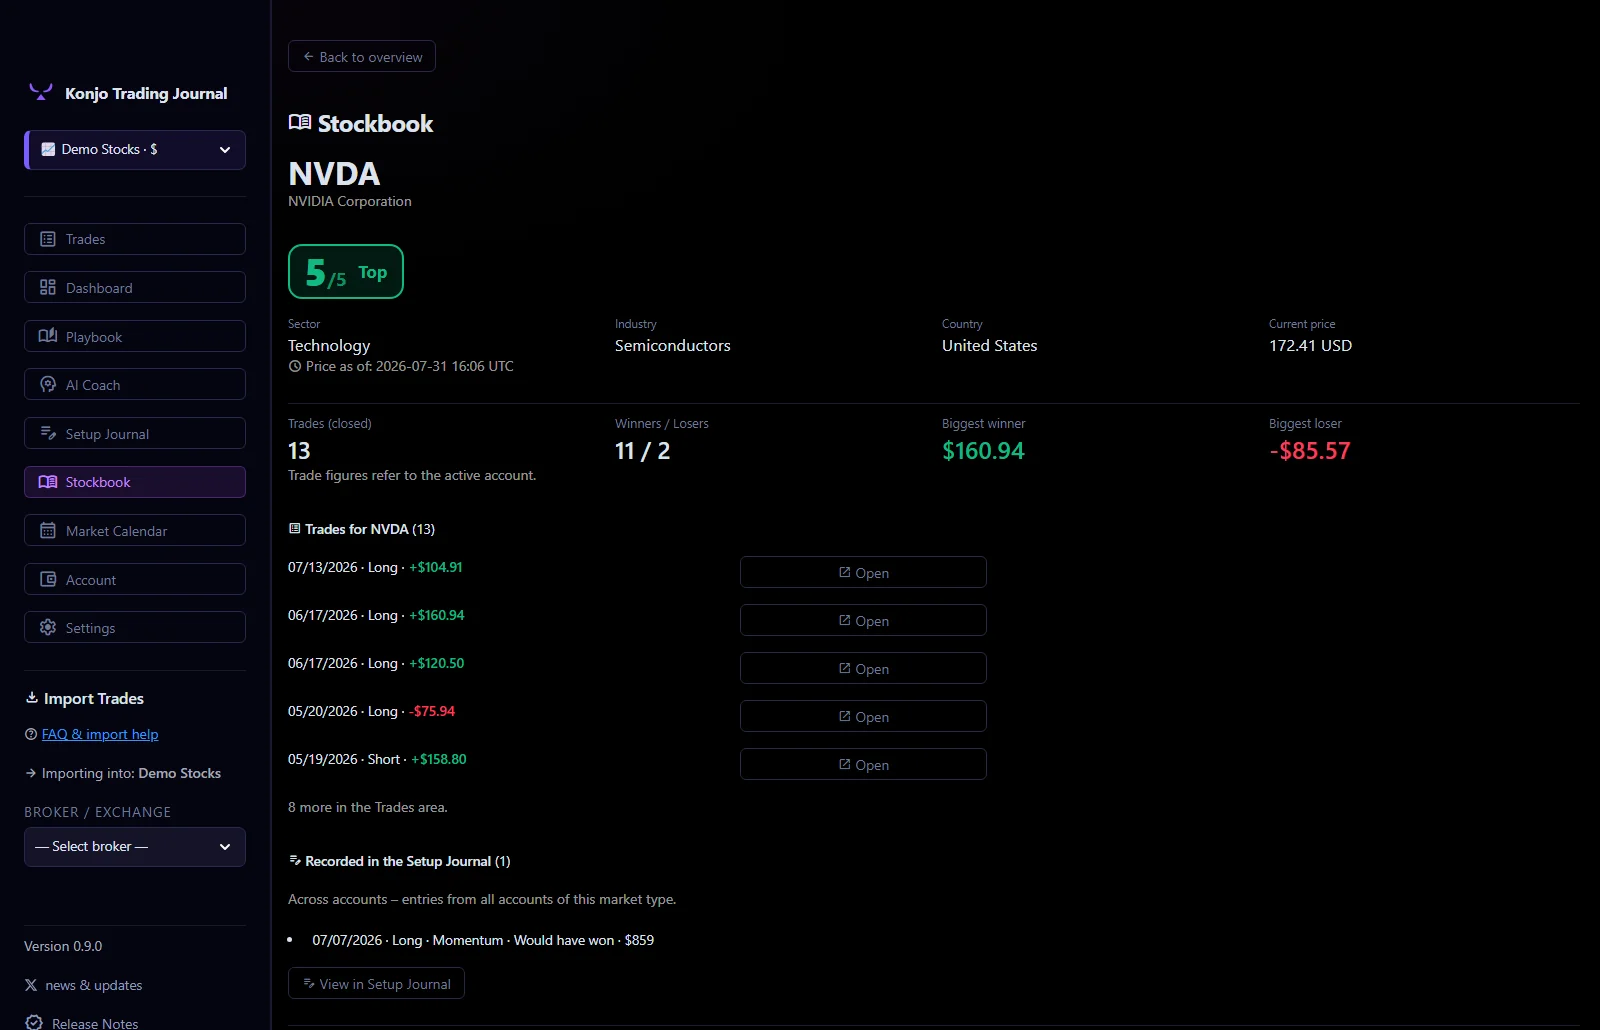Expand the Select broker dropdown

pyautogui.click(x=135, y=847)
